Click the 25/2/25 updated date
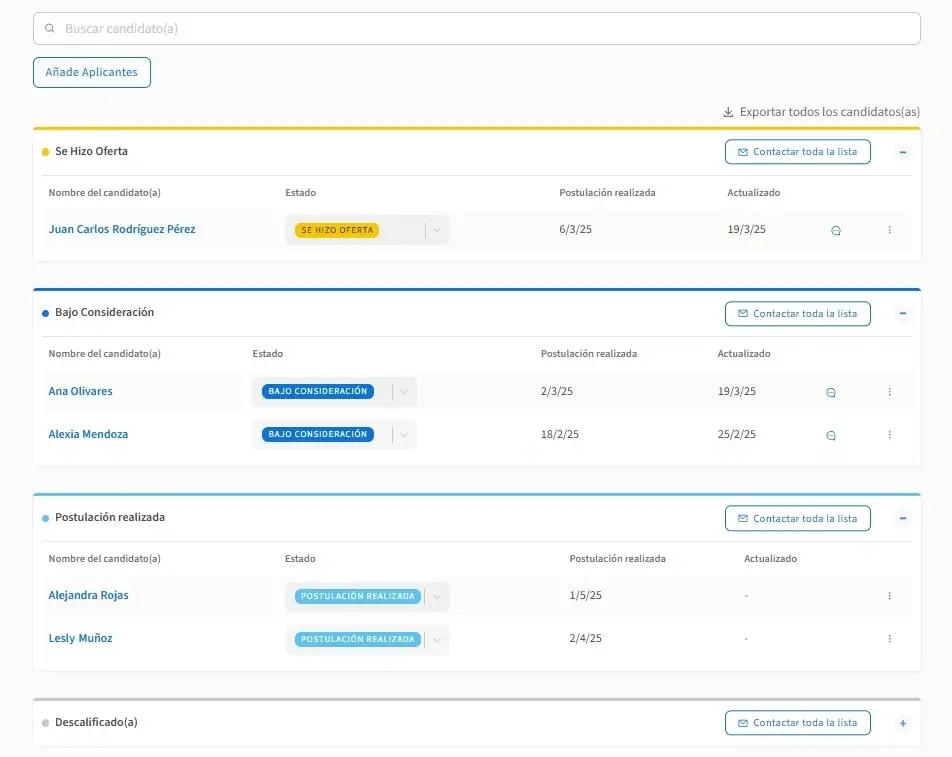The height and width of the screenshot is (757, 952). click(x=736, y=435)
